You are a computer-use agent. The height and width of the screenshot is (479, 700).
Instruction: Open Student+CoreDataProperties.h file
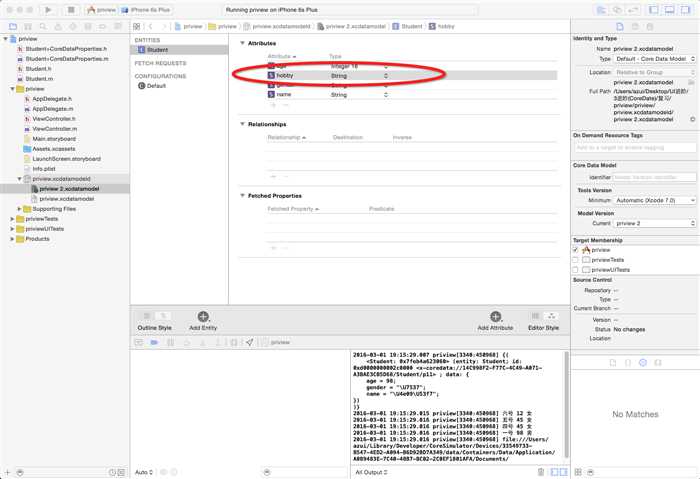(x=66, y=49)
